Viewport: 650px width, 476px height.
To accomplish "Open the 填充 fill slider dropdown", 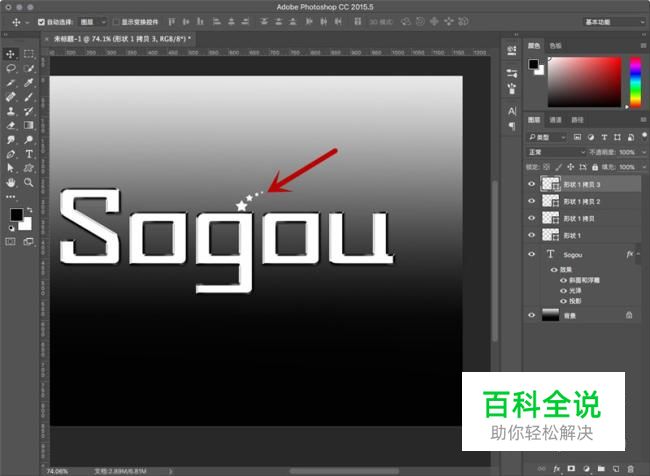I will tap(644, 167).
